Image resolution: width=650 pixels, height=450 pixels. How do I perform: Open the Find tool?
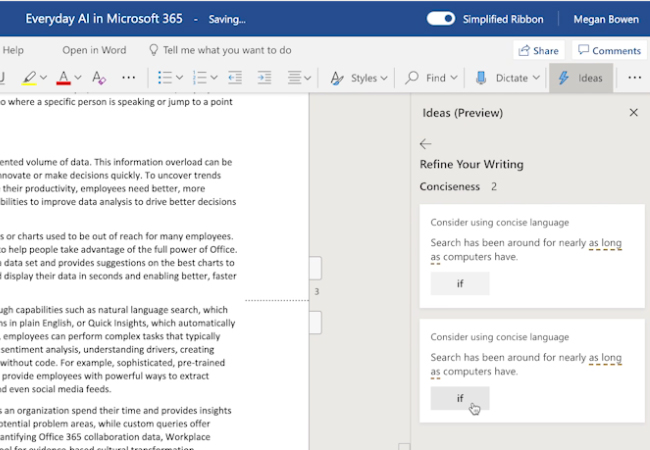[x=431, y=78]
